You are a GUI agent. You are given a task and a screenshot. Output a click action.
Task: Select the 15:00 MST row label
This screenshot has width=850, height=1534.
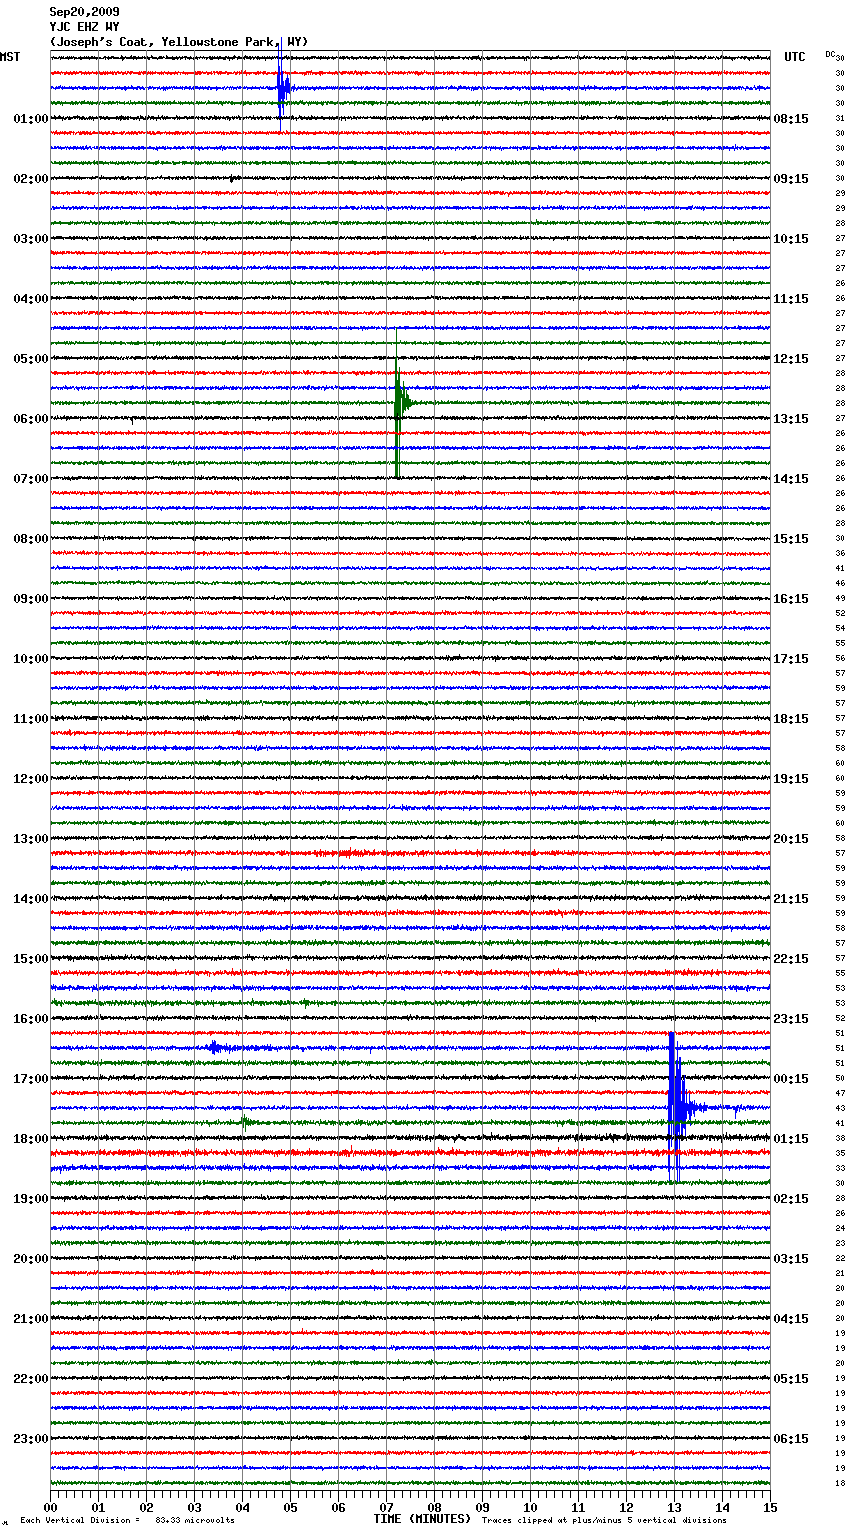pos(30,959)
